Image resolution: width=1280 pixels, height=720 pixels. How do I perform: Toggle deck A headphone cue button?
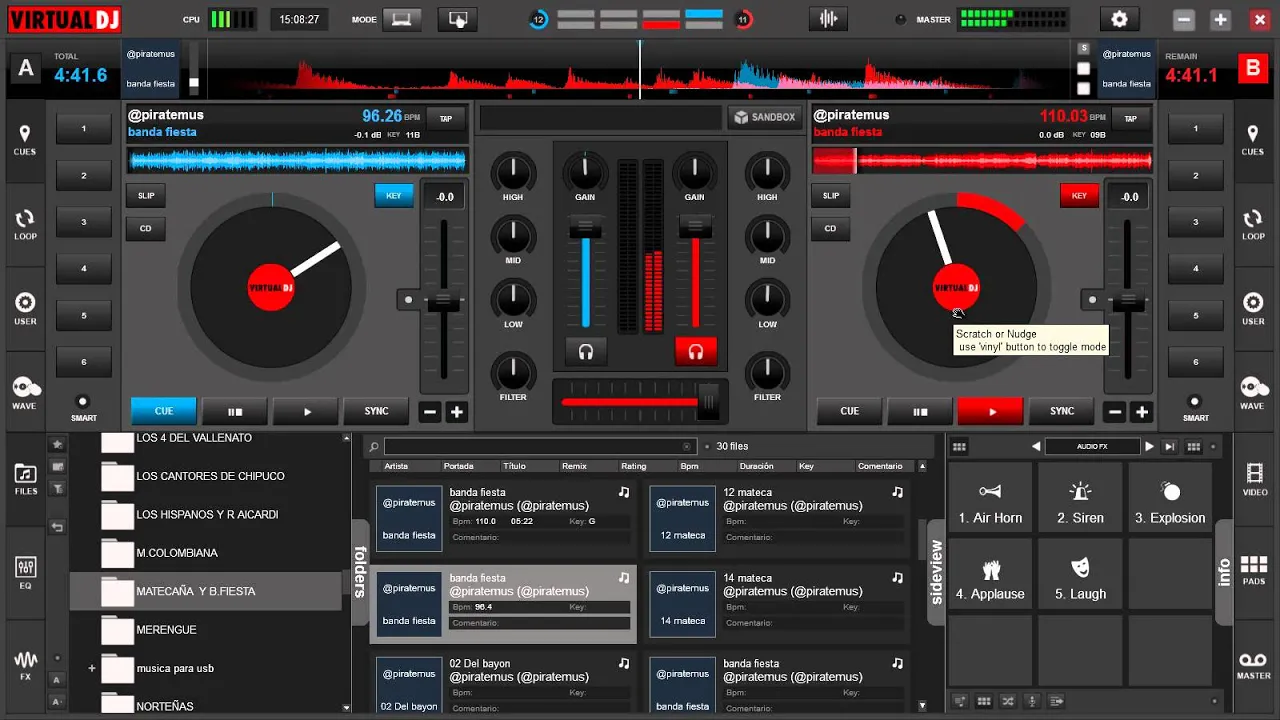(586, 351)
